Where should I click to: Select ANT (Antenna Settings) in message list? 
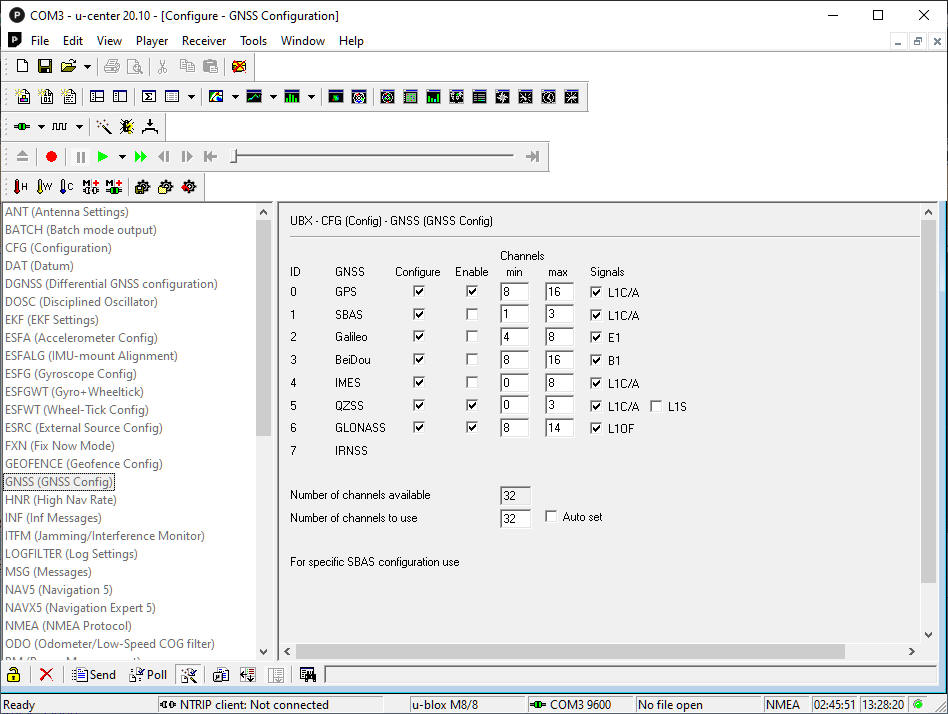point(67,212)
